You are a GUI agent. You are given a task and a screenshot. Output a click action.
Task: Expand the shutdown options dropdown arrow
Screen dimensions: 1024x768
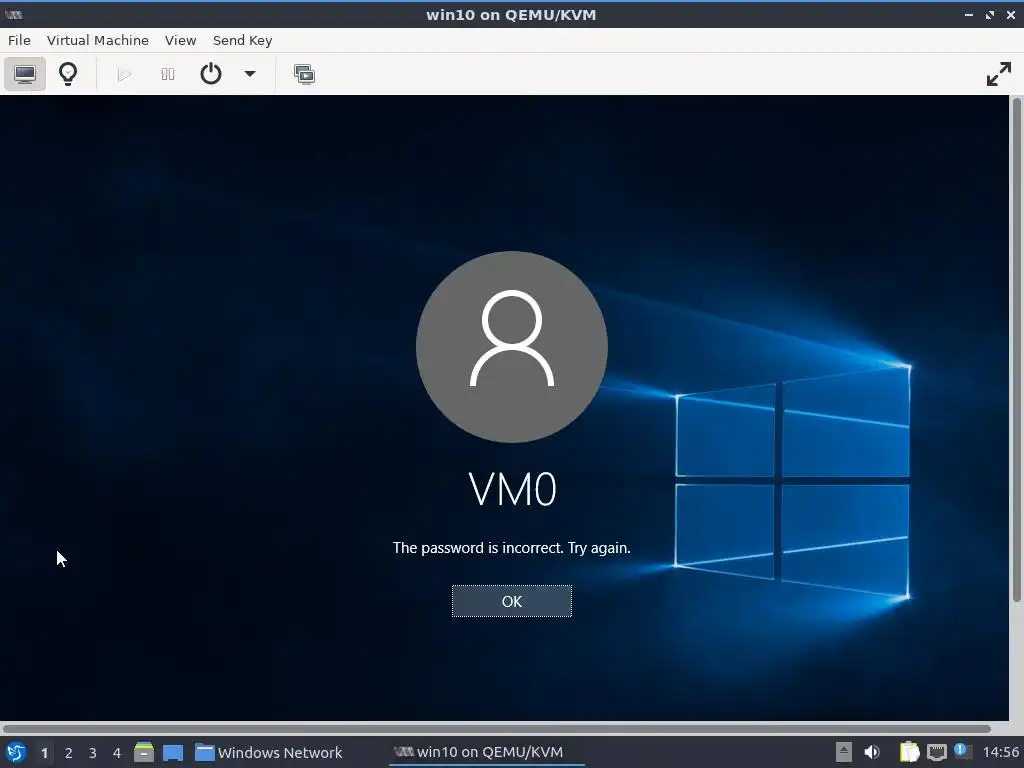[x=249, y=74]
